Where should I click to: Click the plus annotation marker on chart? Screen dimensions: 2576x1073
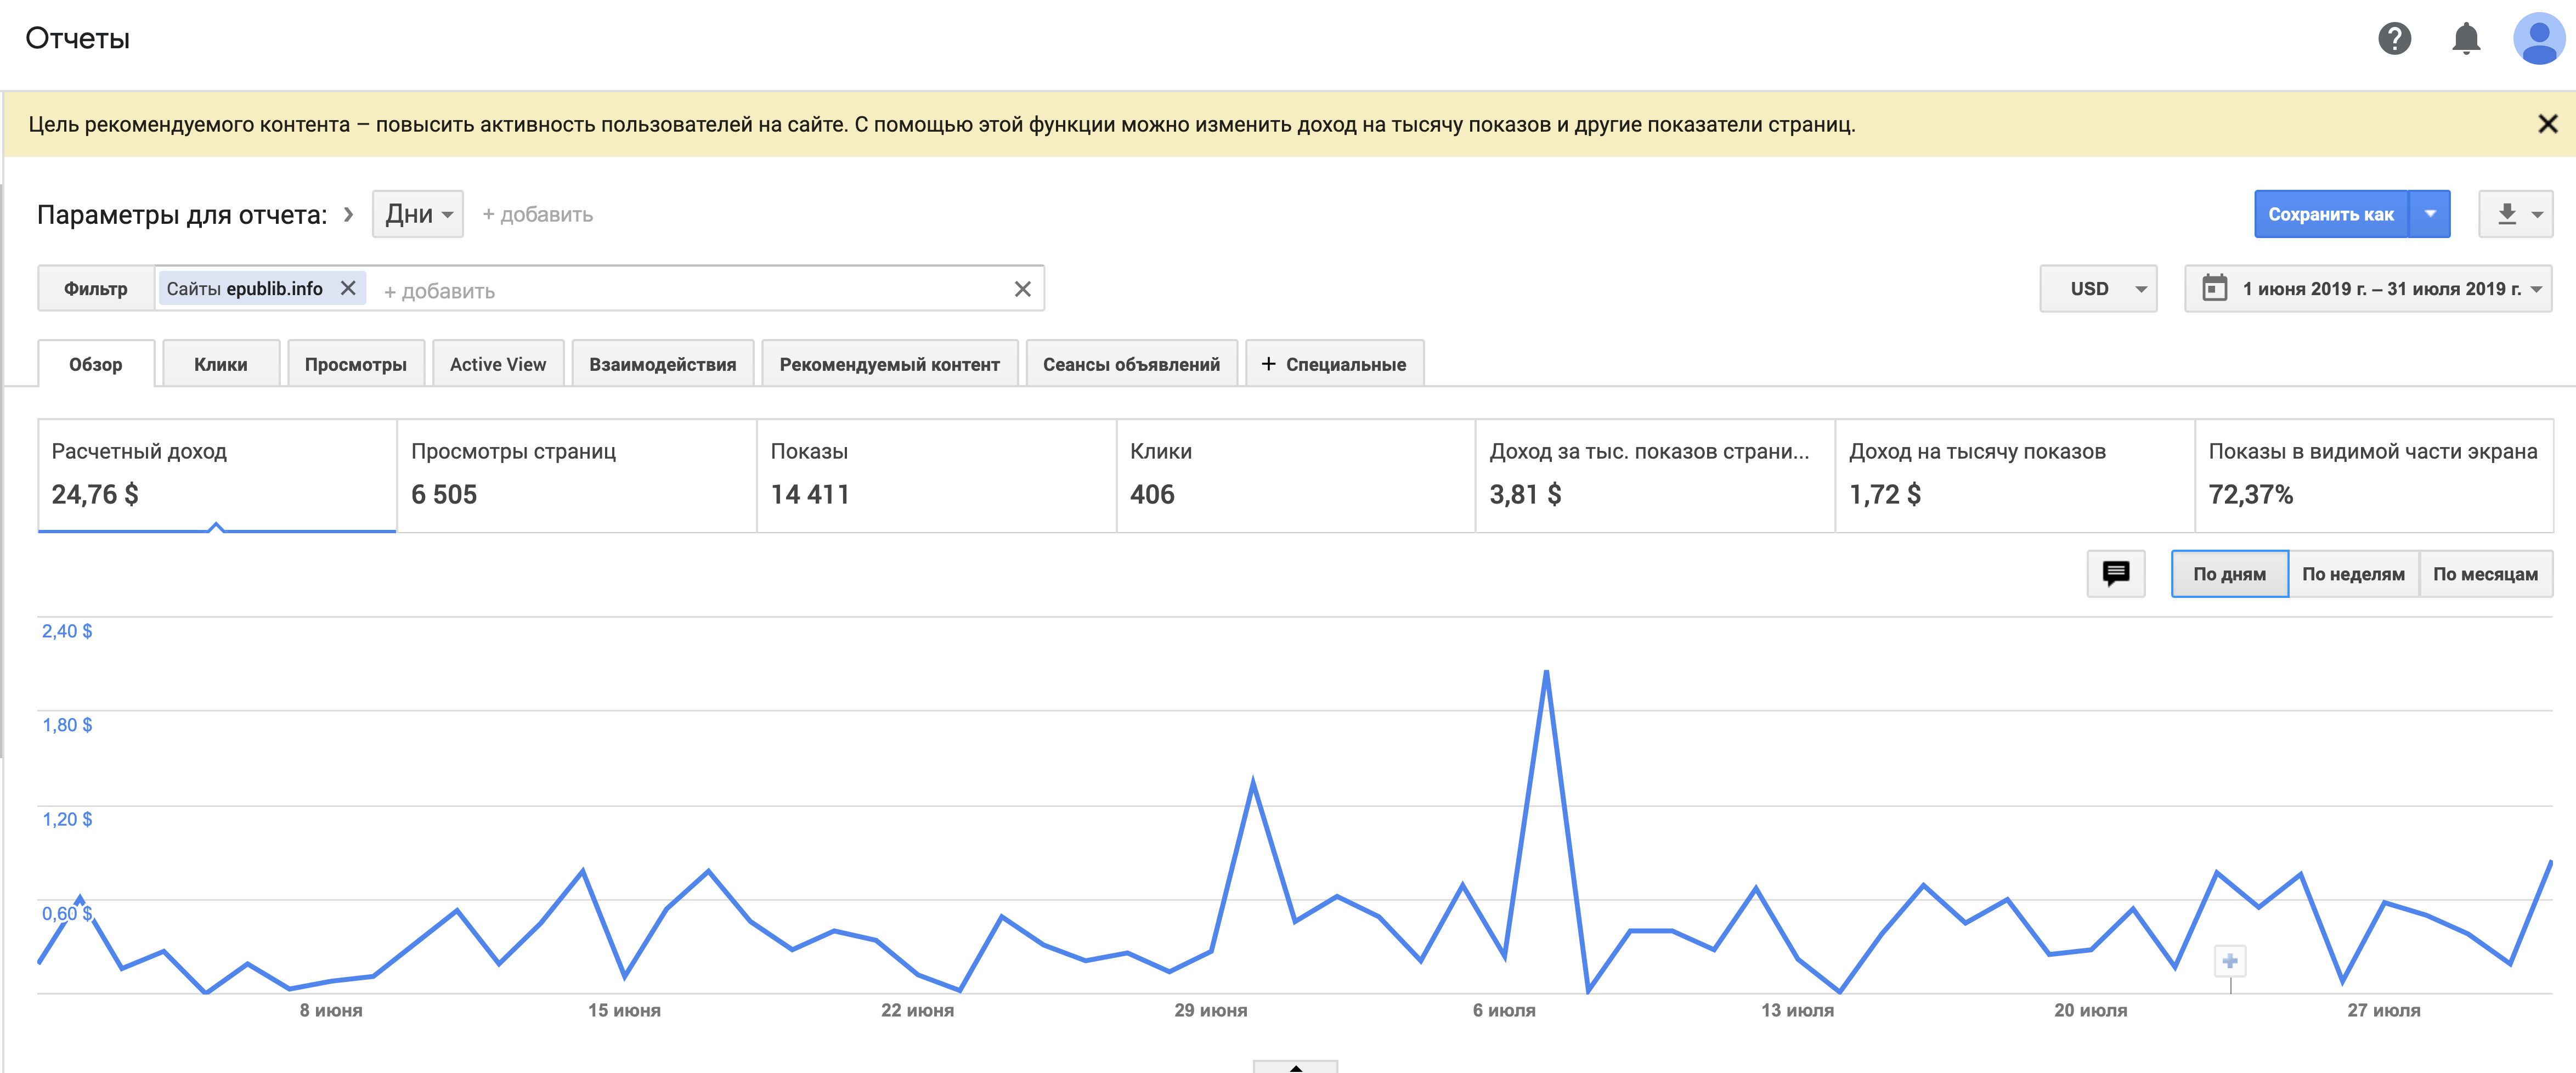point(2229,961)
